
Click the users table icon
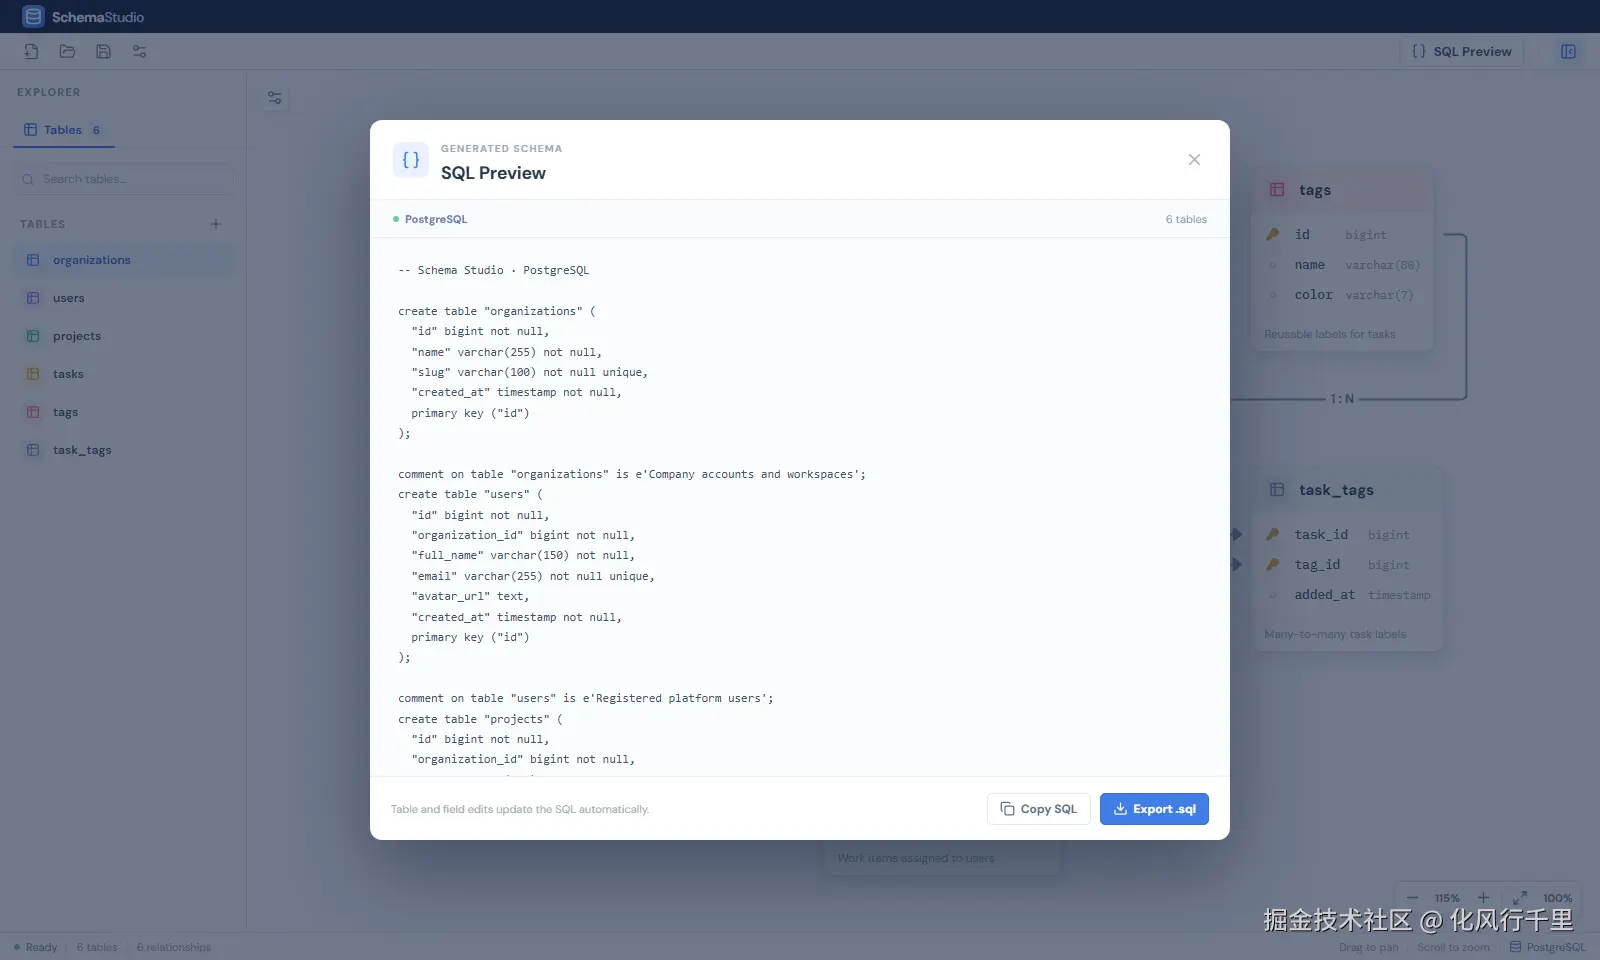pyautogui.click(x=33, y=298)
